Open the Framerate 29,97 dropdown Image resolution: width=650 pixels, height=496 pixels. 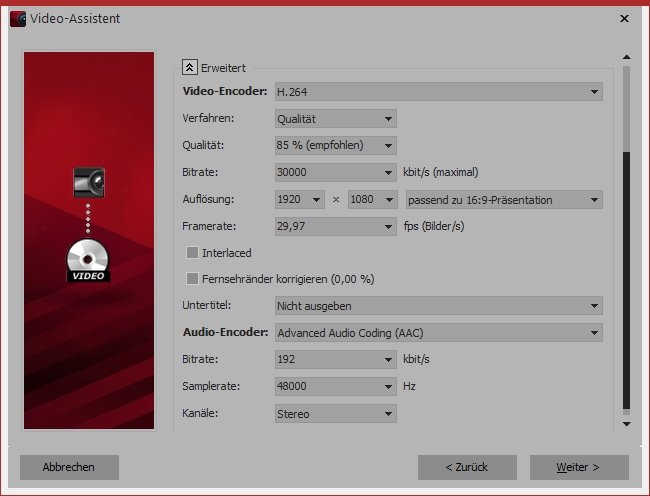pyautogui.click(x=335, y=226)
